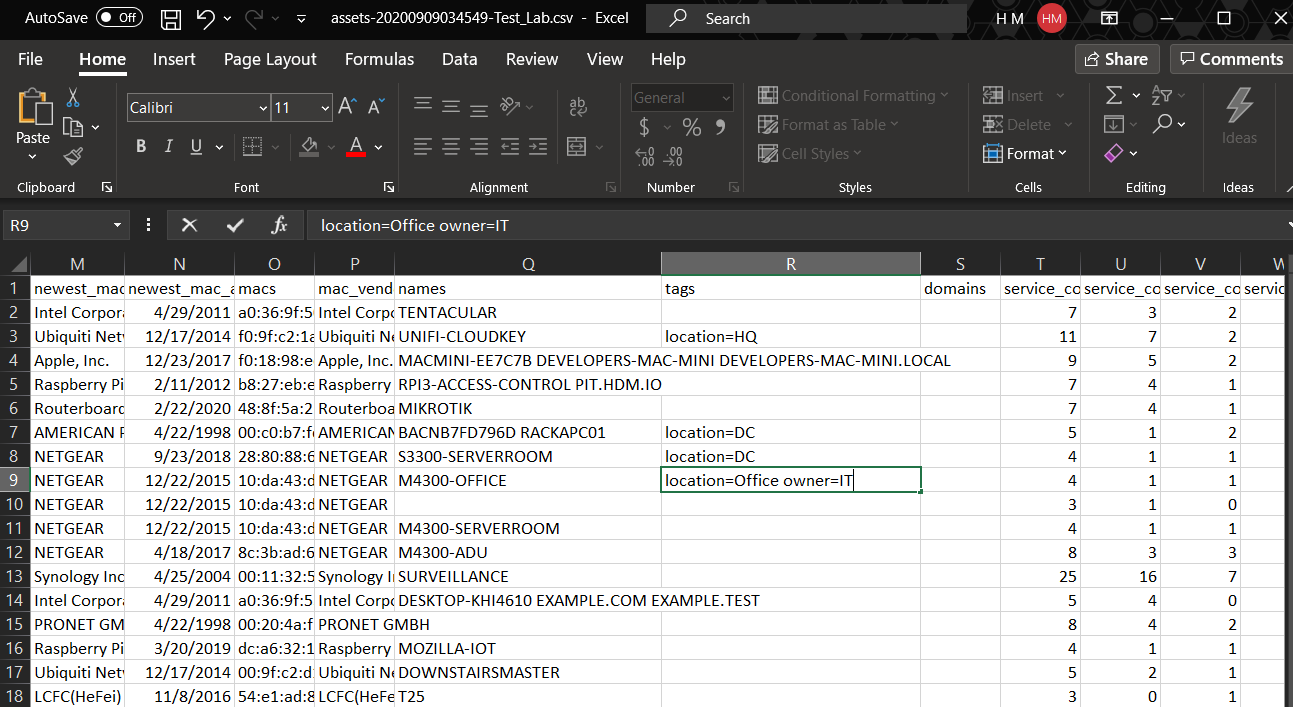1293x707 pixels.
Task: Apply bold formatting to the selection
Action: point(140,146)
